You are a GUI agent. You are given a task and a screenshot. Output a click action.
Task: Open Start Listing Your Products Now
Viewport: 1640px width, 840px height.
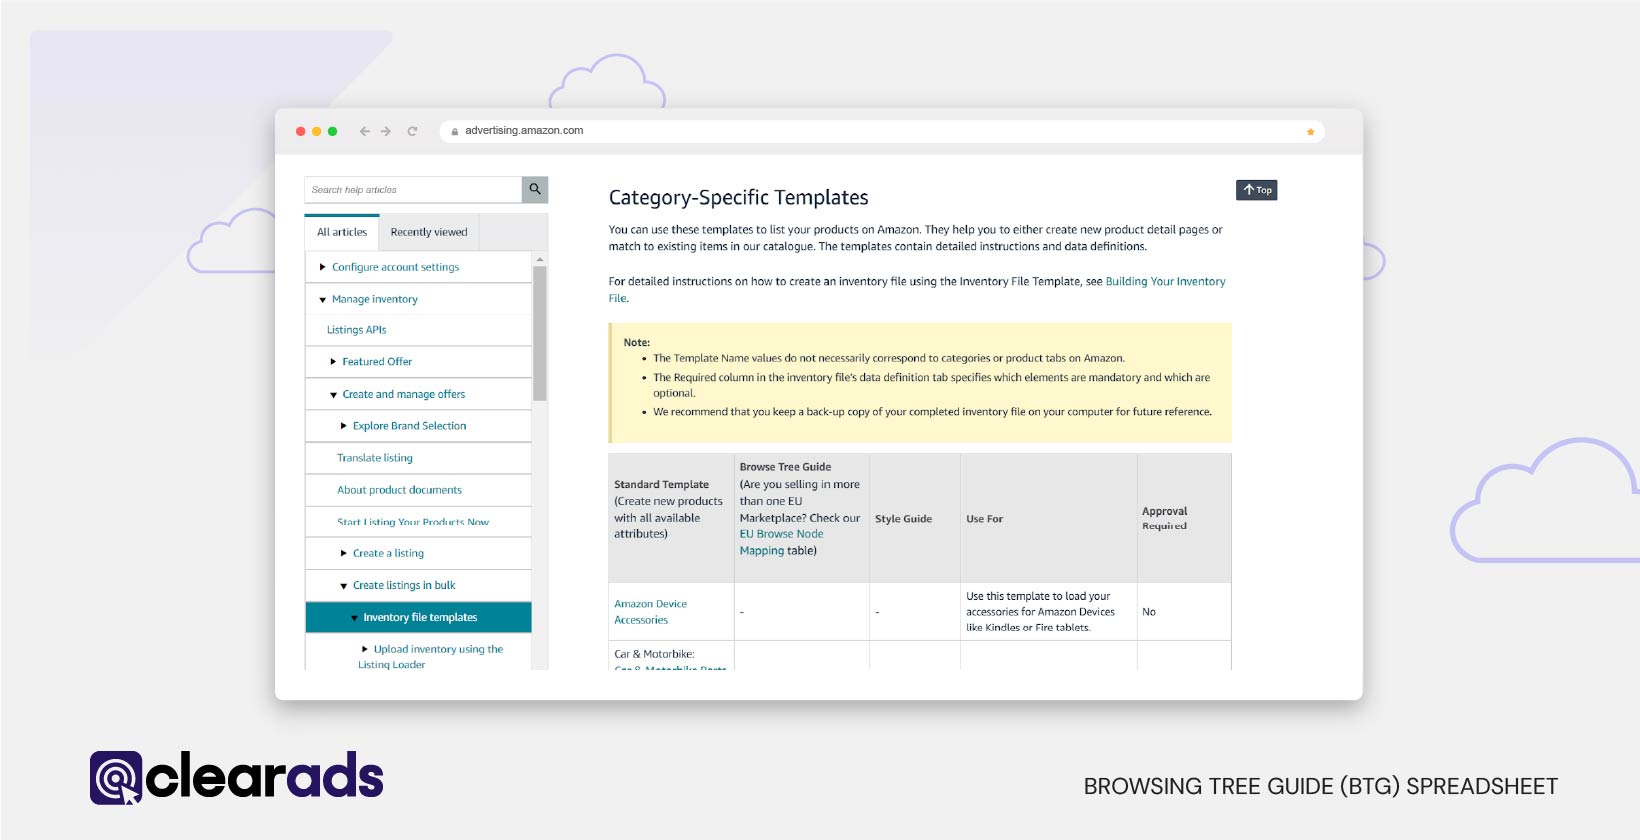413,522
